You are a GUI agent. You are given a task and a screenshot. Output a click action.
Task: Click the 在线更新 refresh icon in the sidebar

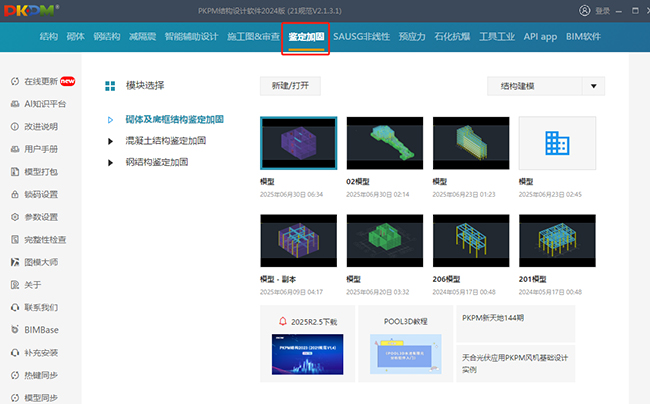pos(15,81)
